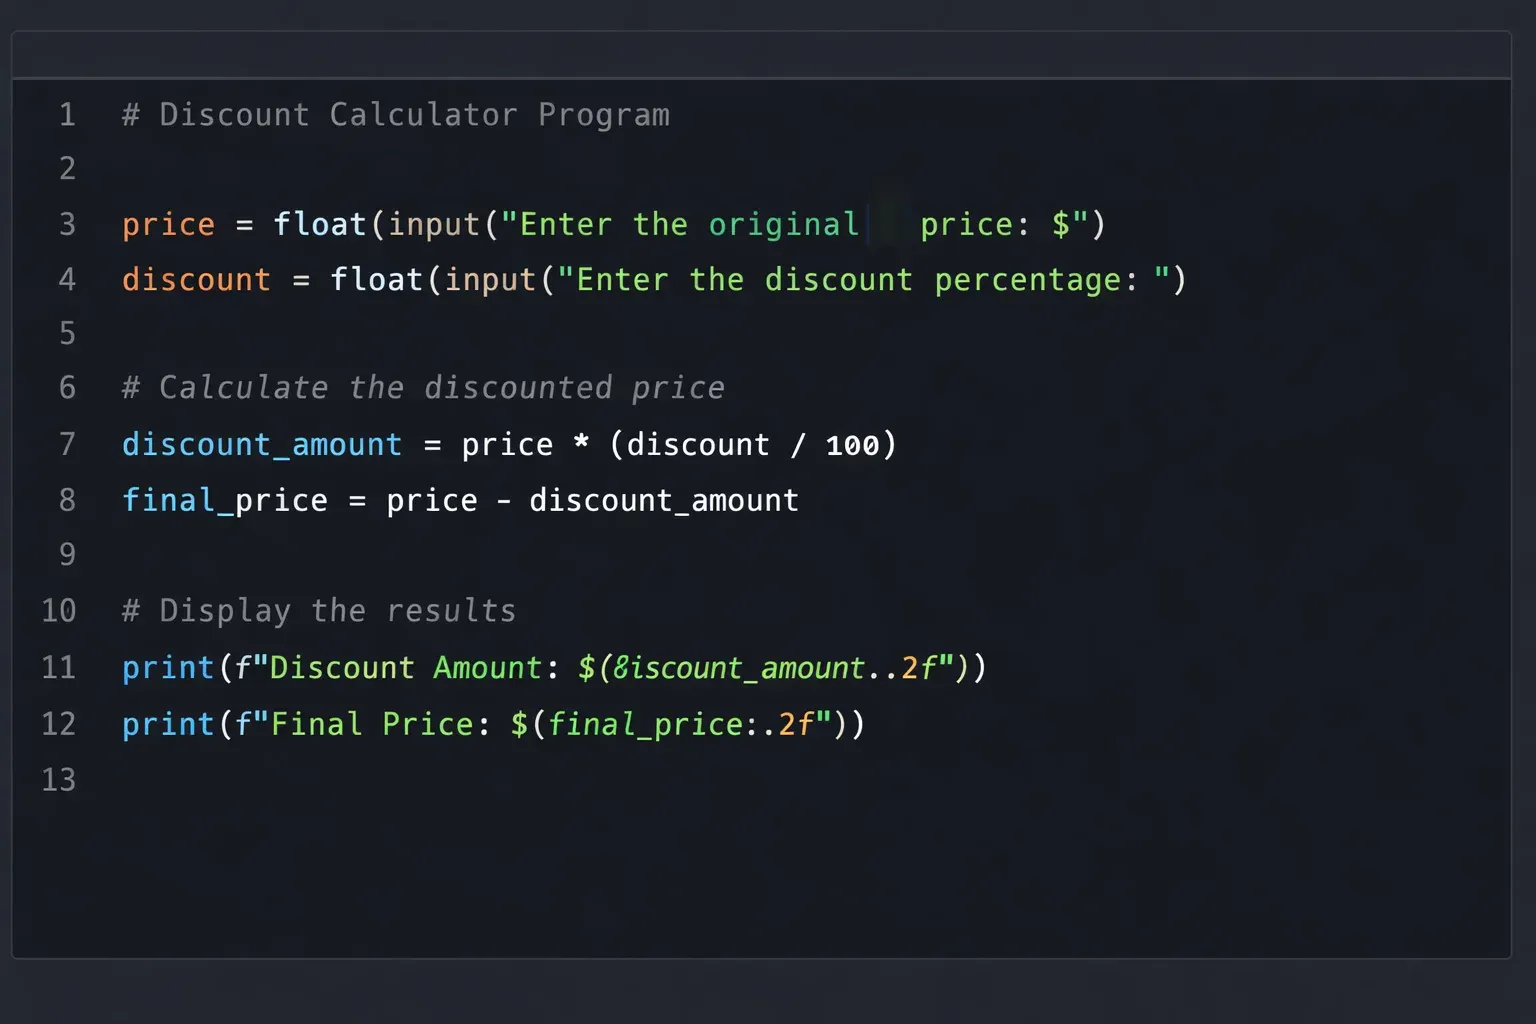Click line number 3 in the gutter

(67, 224)
